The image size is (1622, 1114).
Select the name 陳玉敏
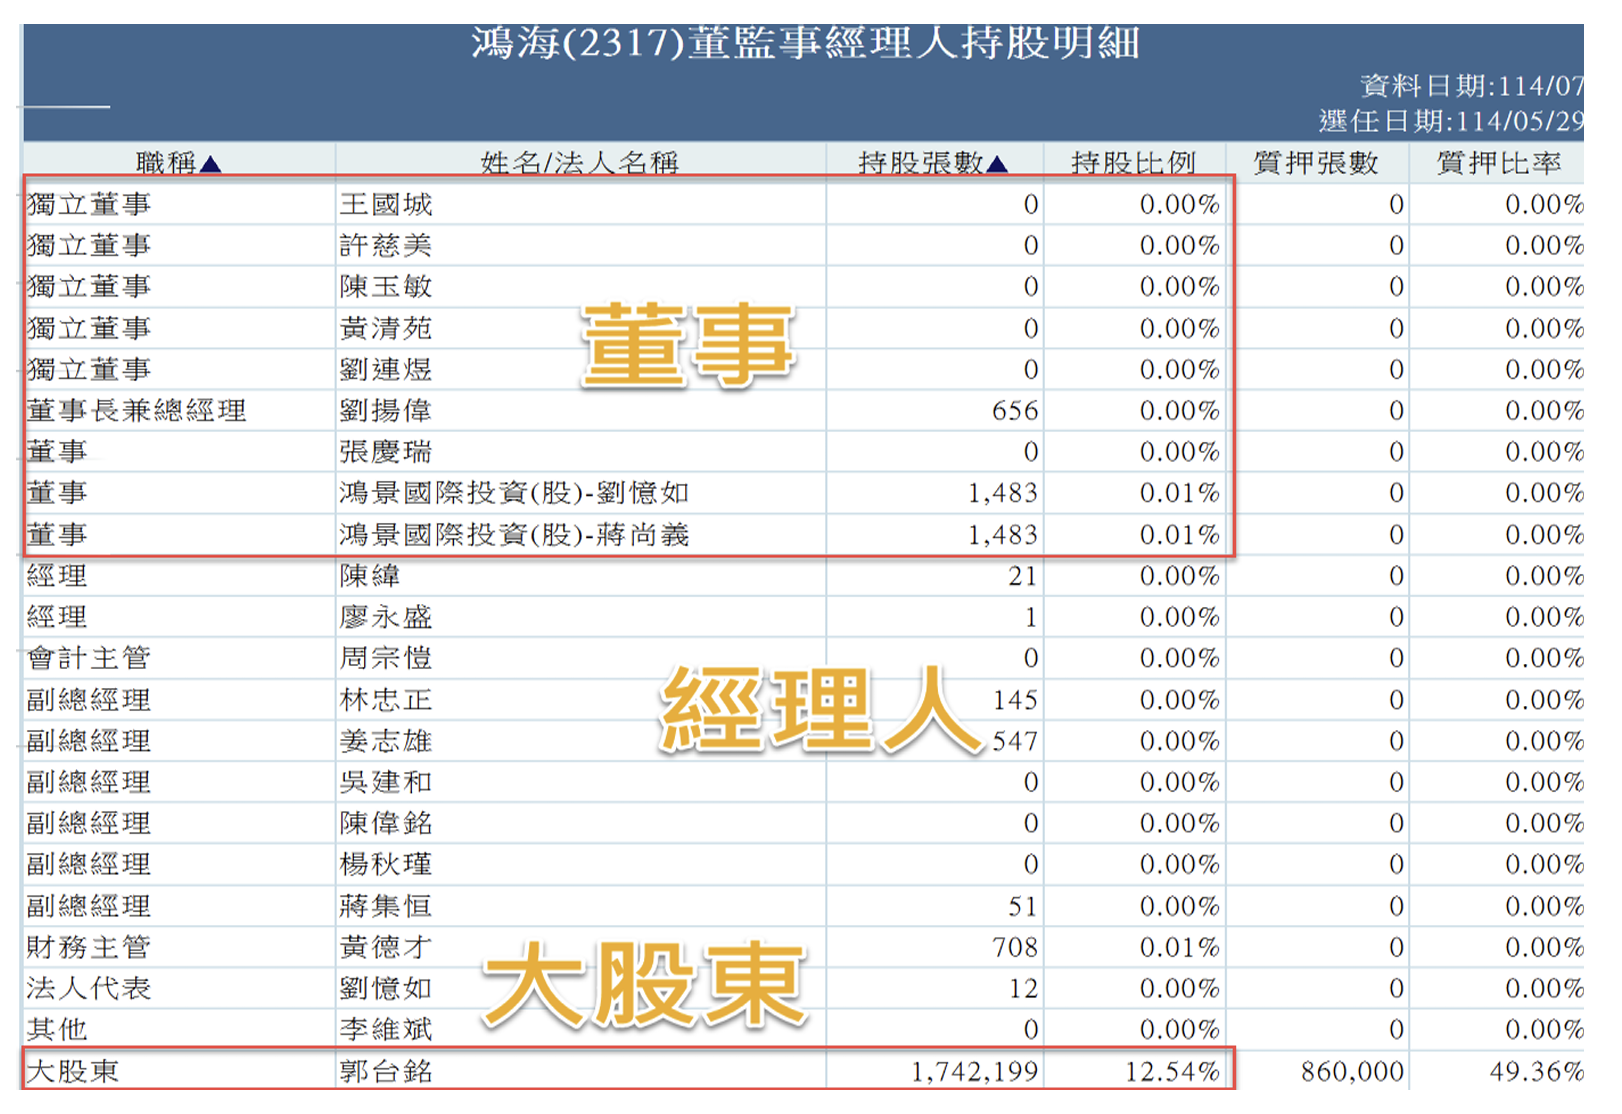(x=385, y=287)
